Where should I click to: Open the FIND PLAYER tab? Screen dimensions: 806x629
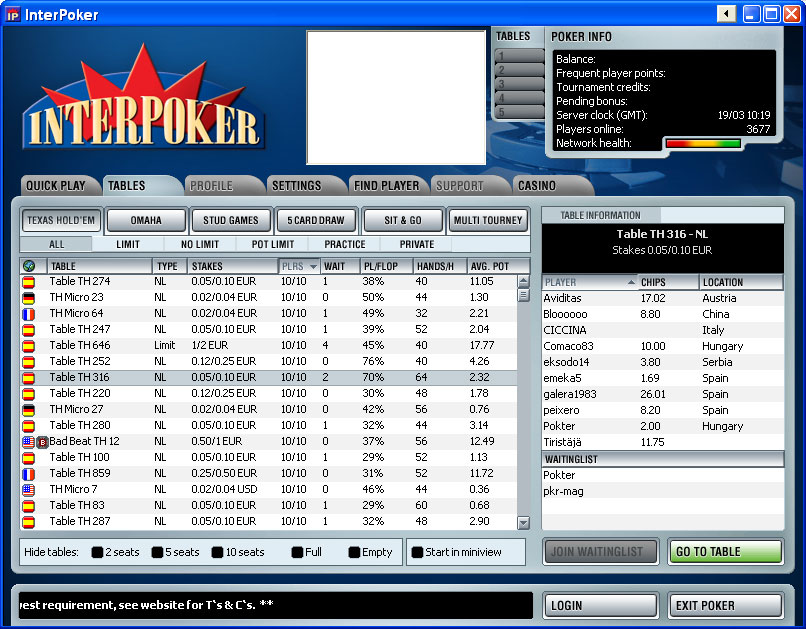coord(387,186)
